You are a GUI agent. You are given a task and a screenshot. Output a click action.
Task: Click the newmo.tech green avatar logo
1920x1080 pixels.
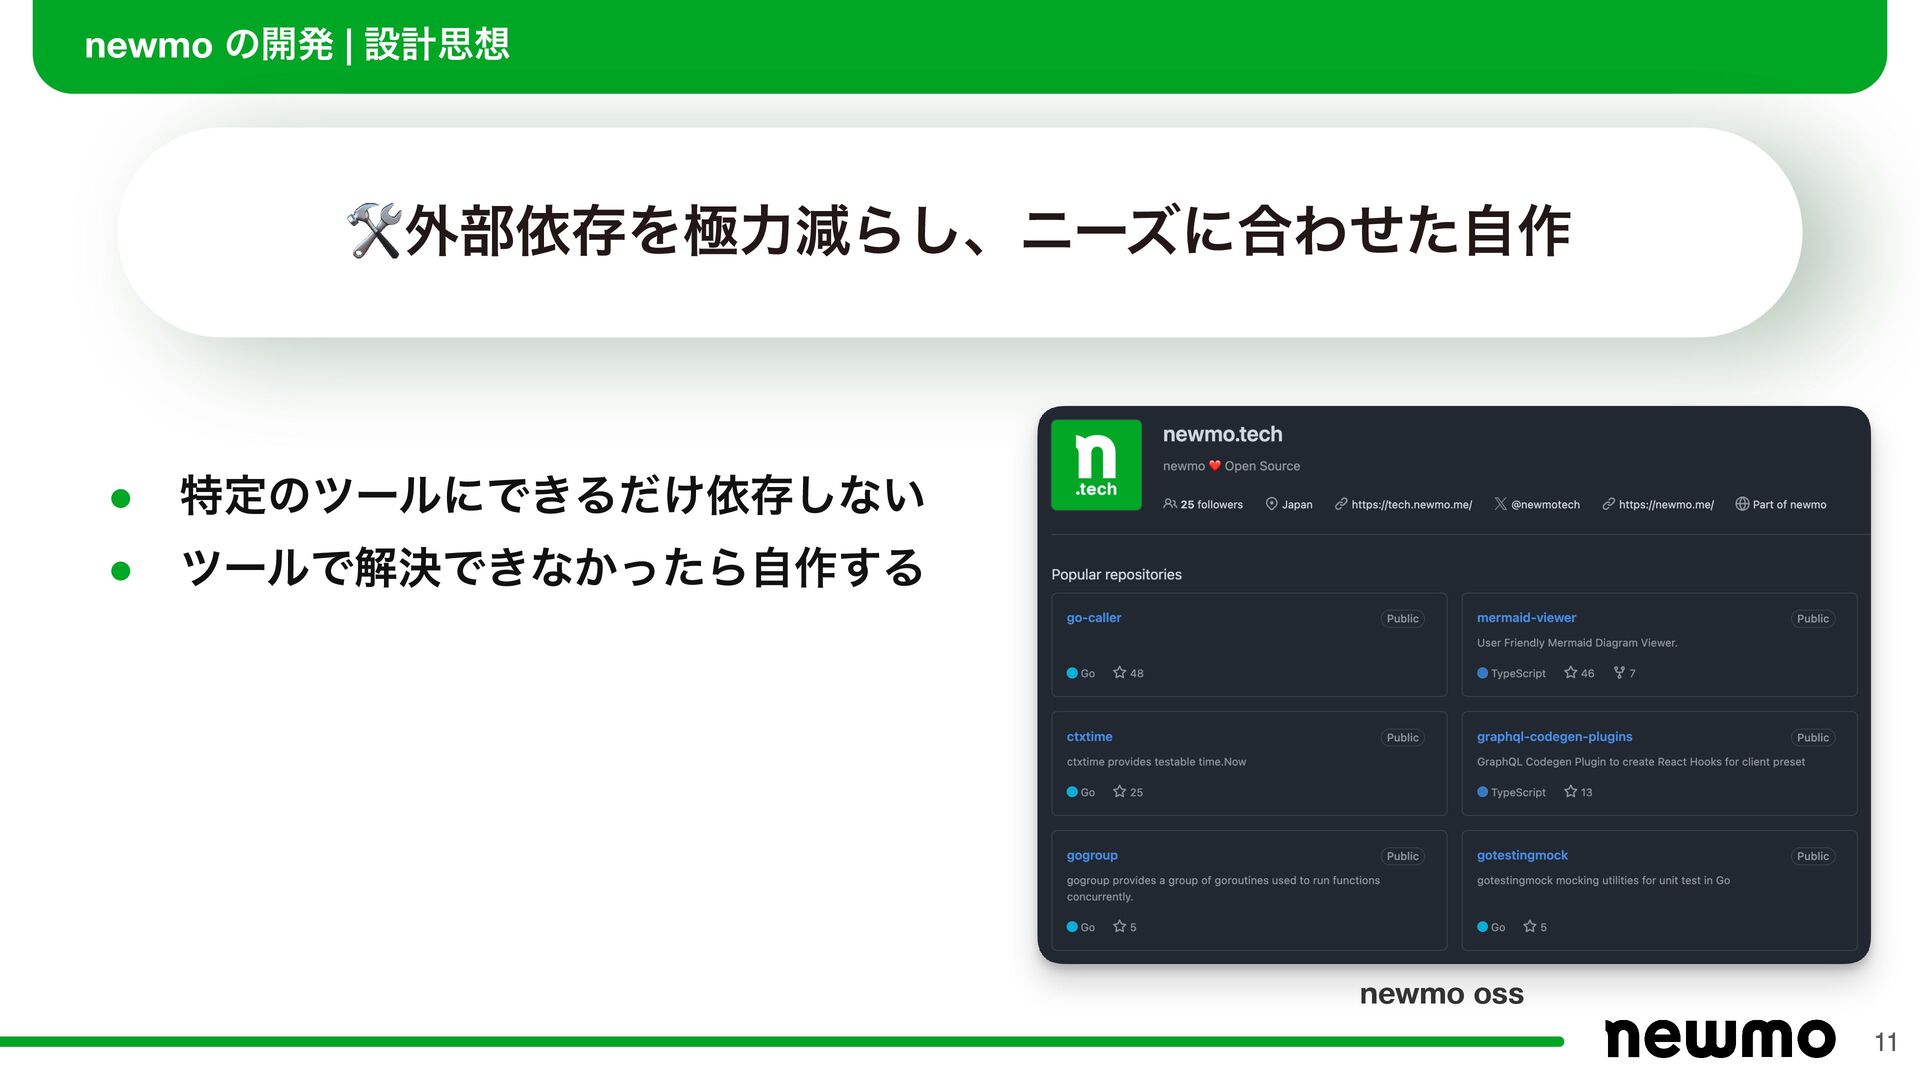[1096, 465]
